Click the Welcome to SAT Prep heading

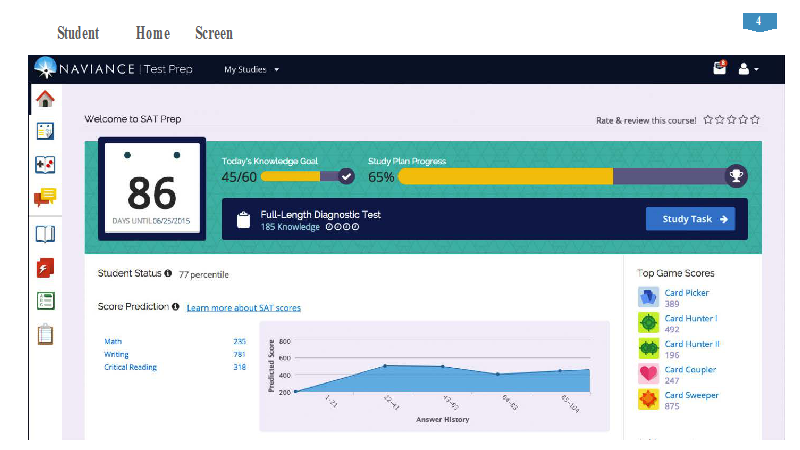(133, 119)
